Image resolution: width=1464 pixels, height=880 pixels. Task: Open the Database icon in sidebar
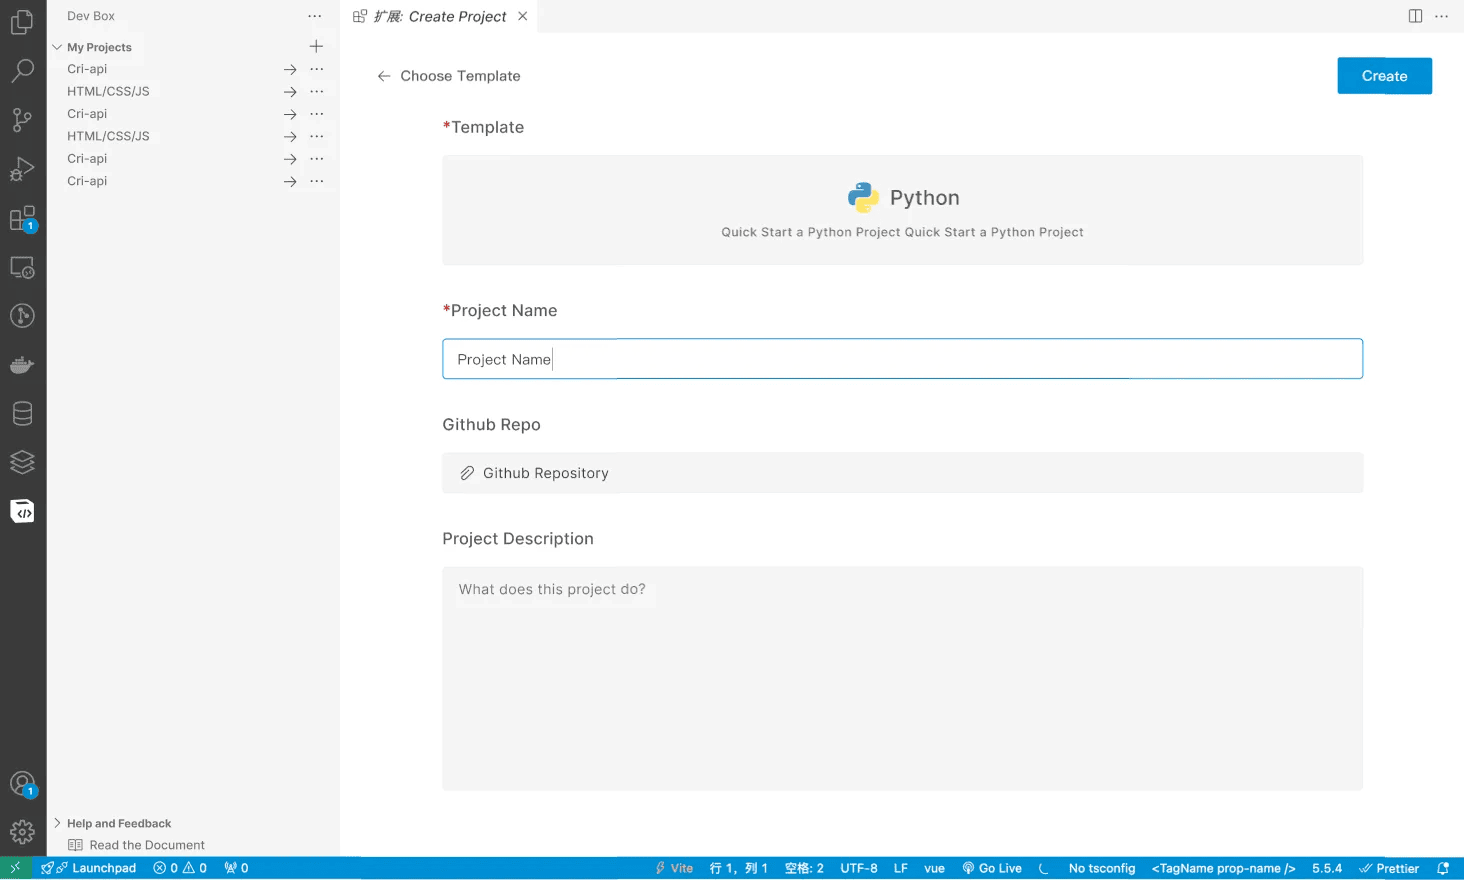(22, 413)
